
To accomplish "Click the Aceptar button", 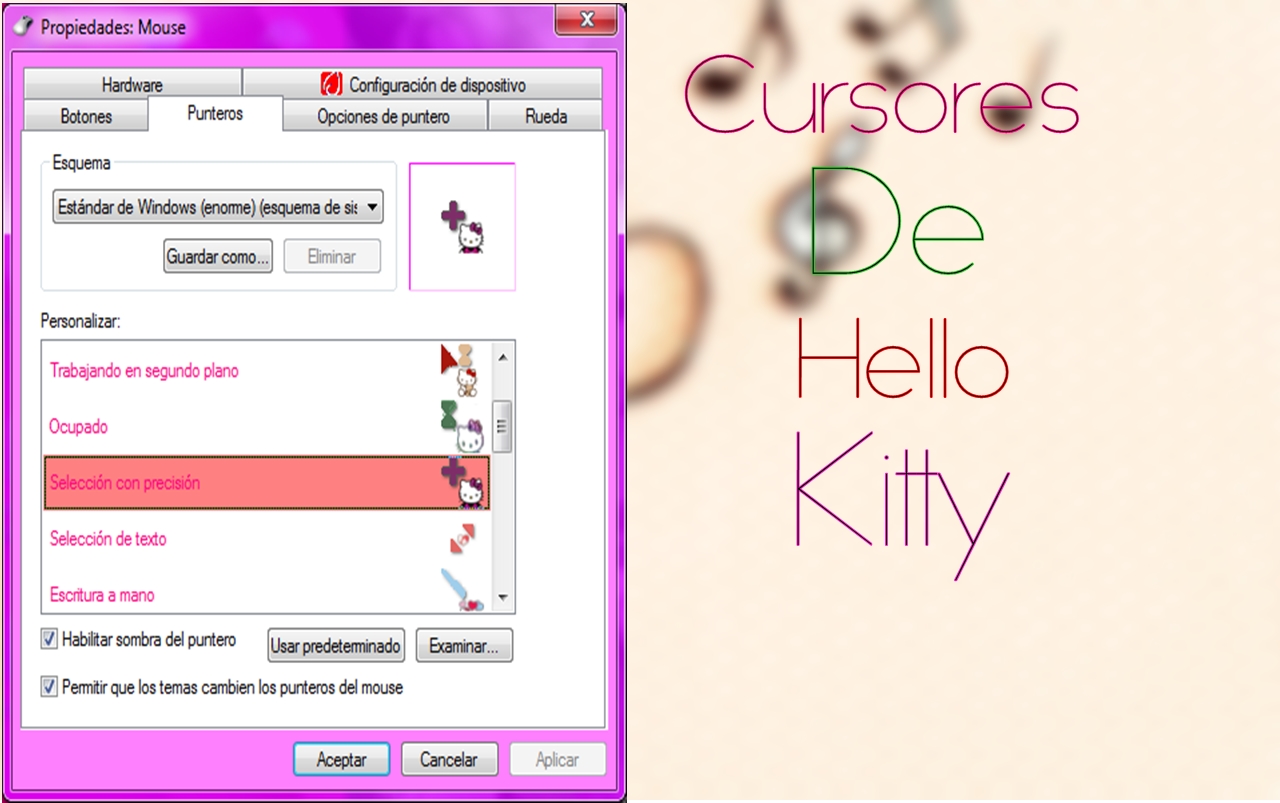I will click(341, 759).
